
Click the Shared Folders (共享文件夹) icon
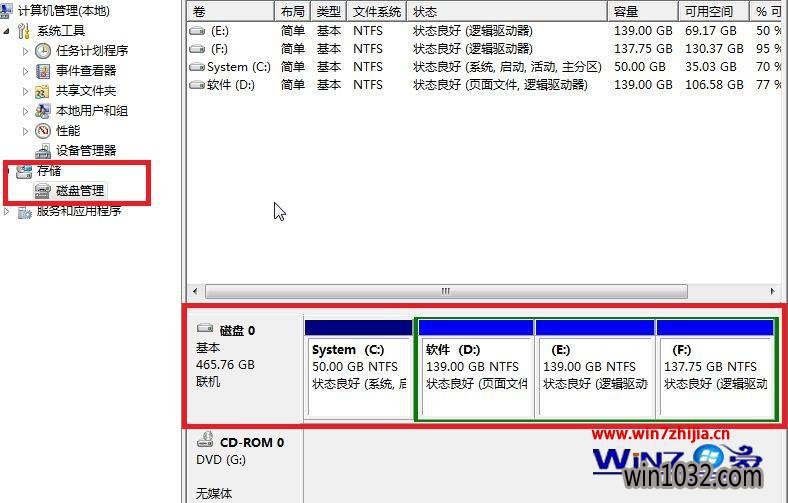43,90
